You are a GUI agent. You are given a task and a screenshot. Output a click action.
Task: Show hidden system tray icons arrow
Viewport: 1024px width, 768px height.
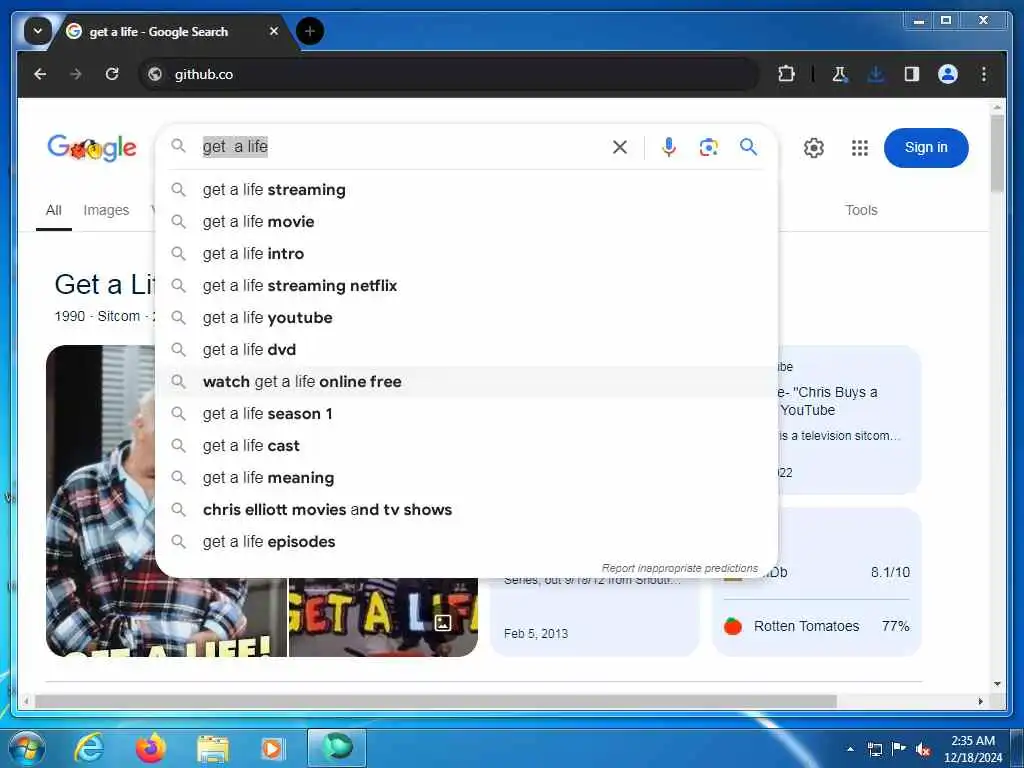(x=850, y=749)
